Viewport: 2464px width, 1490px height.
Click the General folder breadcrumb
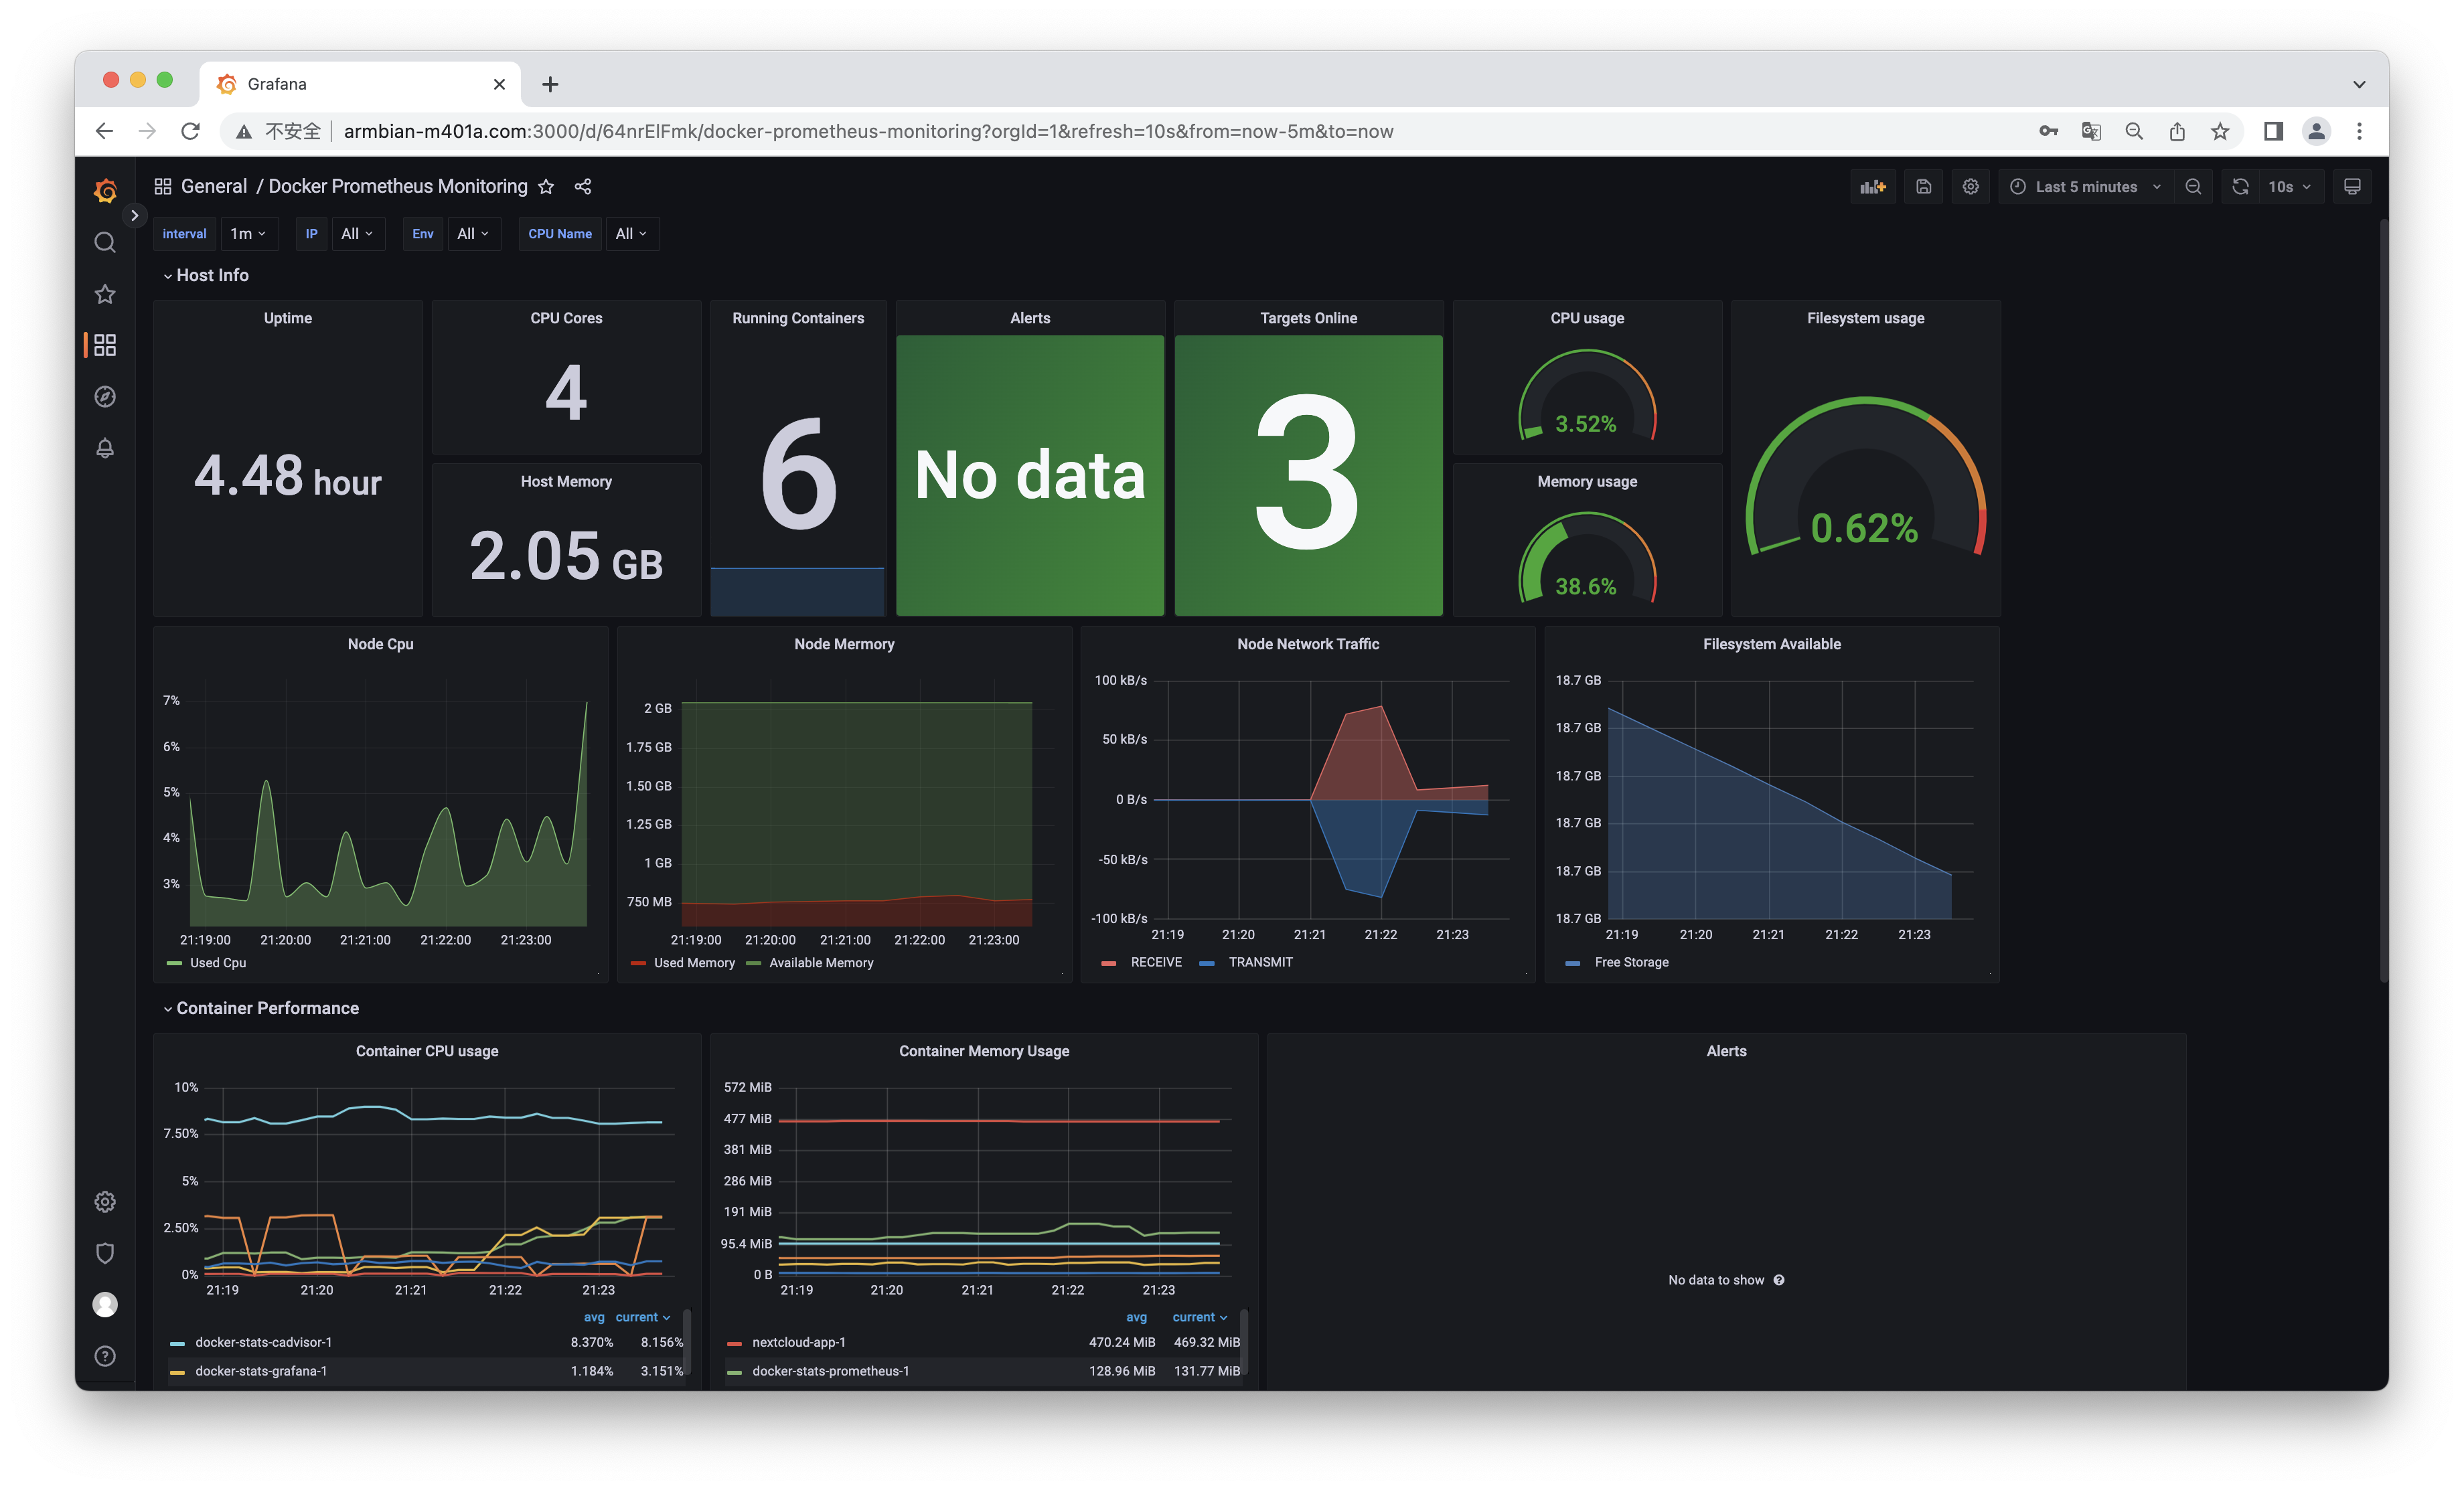[x=214, y=187]
